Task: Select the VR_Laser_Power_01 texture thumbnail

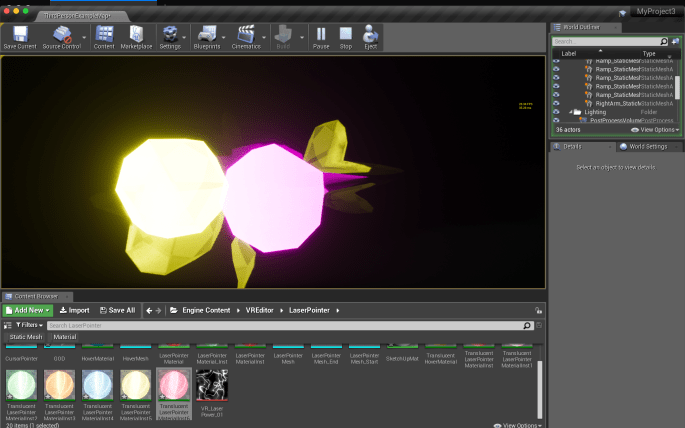Action: tap(211, 386)
